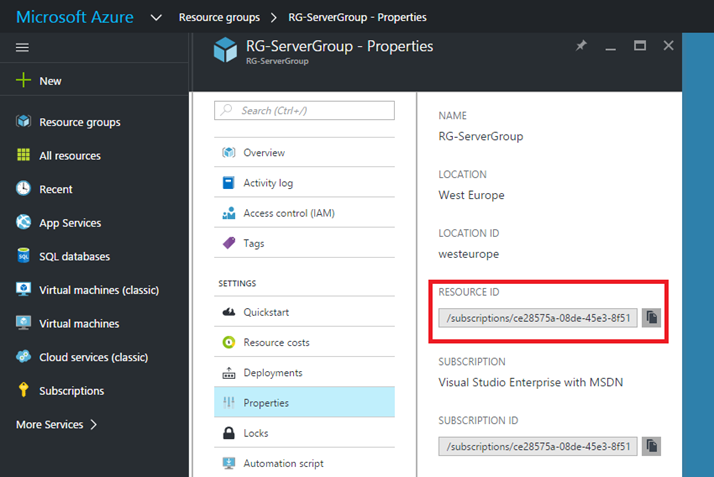Open the Access control (IAM) menu item
This screenshot has width=714, height=477.
304,213
